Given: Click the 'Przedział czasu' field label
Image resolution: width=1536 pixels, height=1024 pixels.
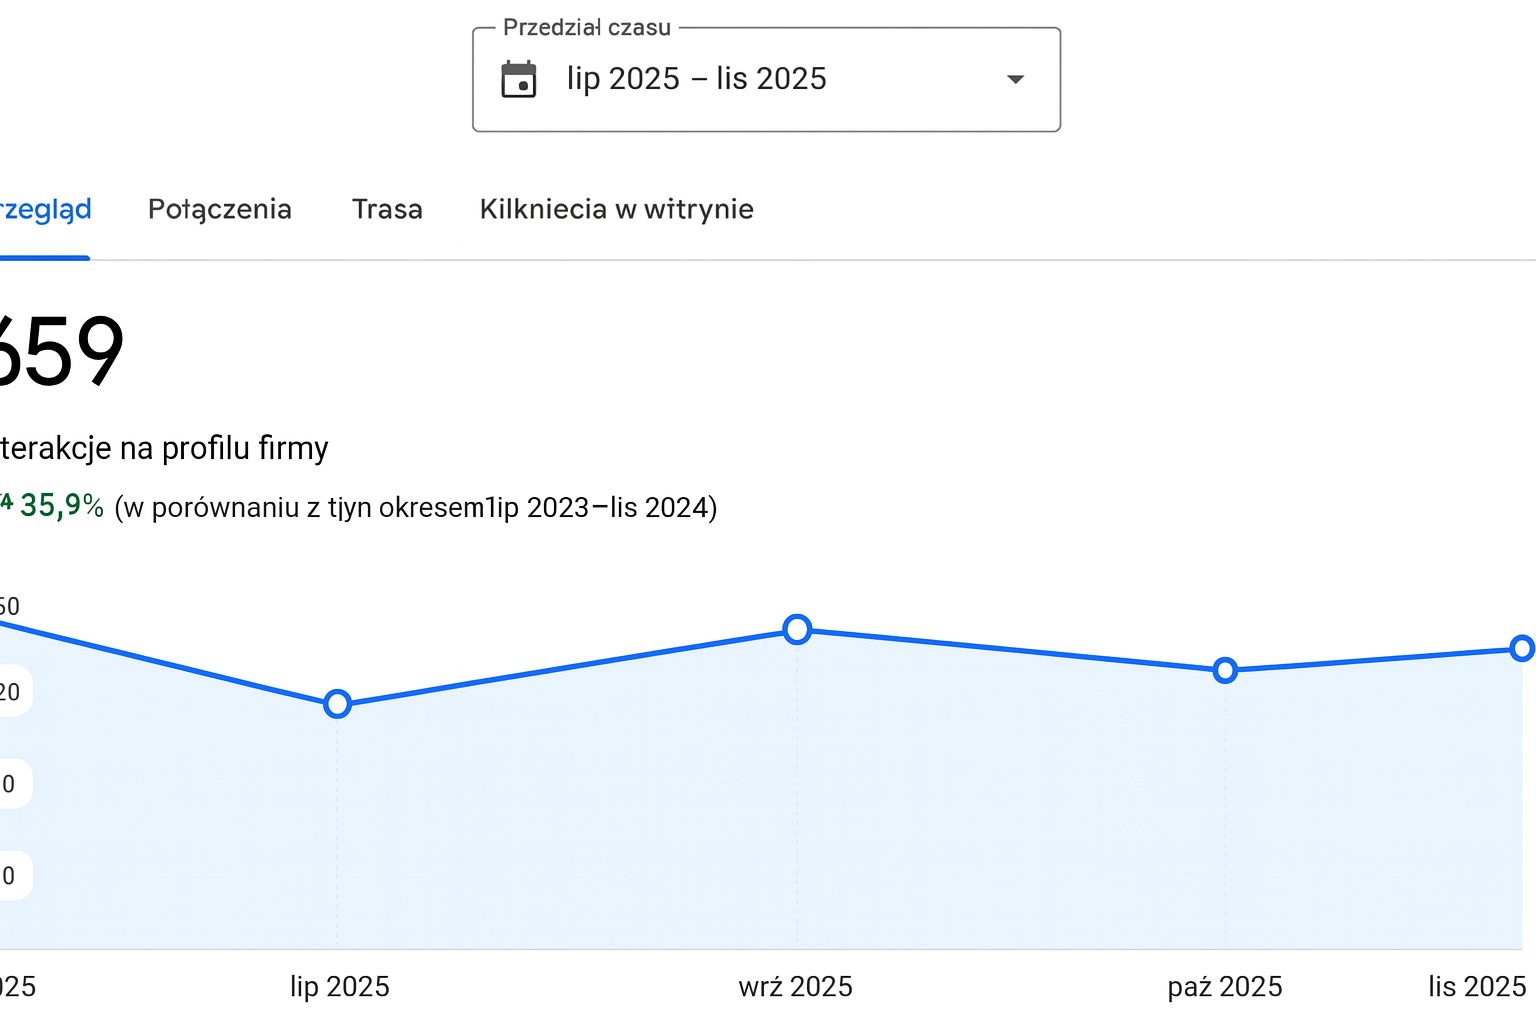Looking at the screenshot, I should [x=586, y=28].
